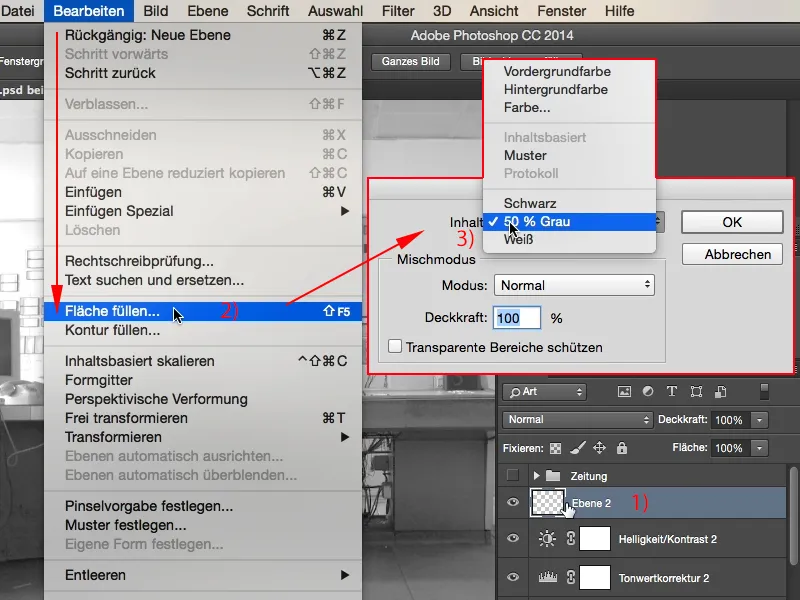800x600 pixels.
Task: Lock all via padlock icon in Fixieren row
Action: pyautogui.click(x=622, y=448)
